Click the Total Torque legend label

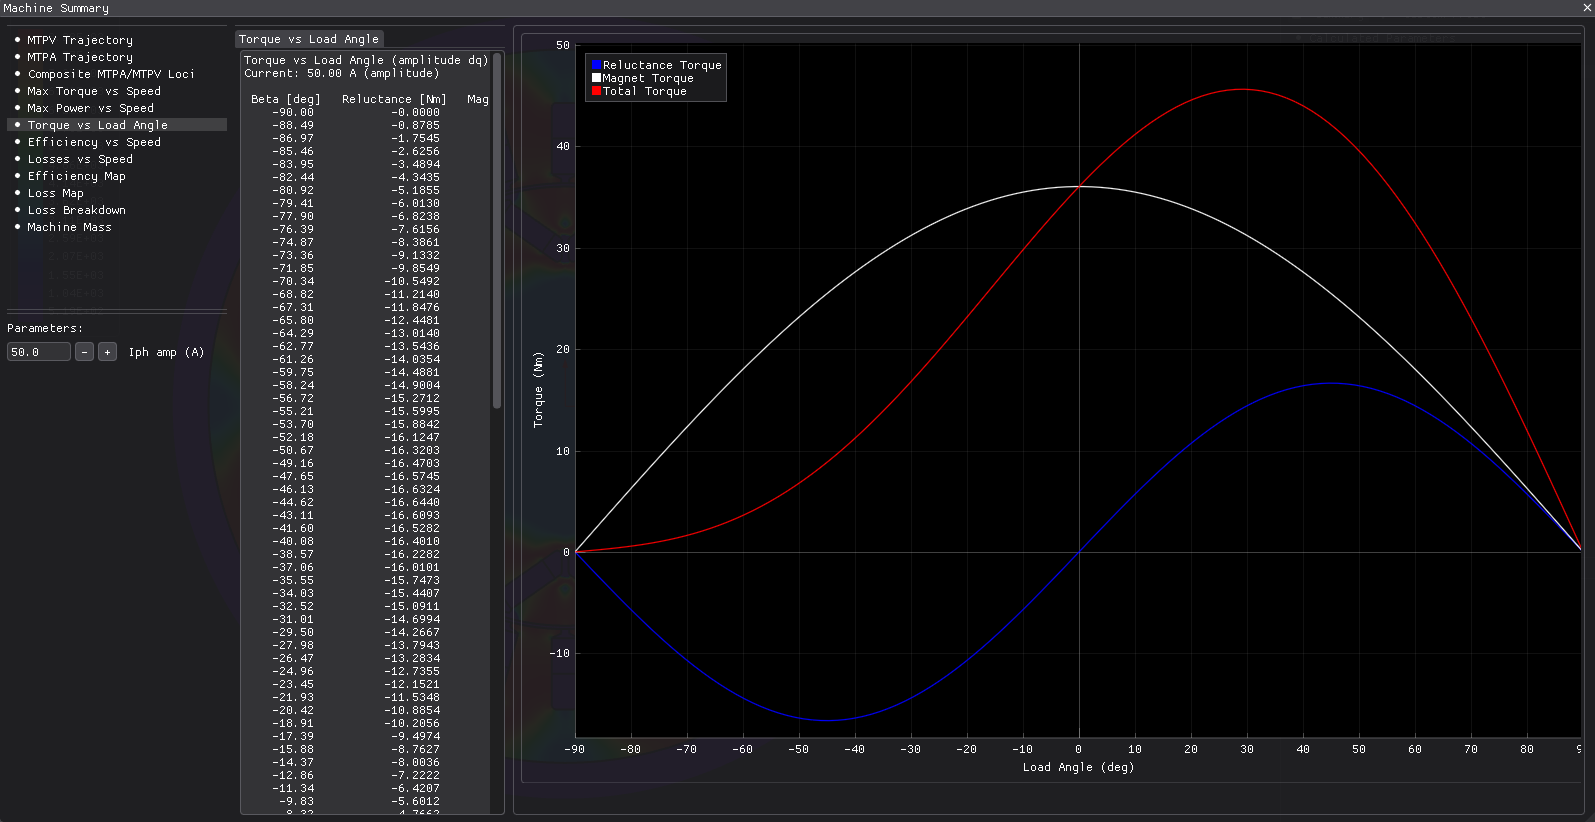tap(645, 91)
